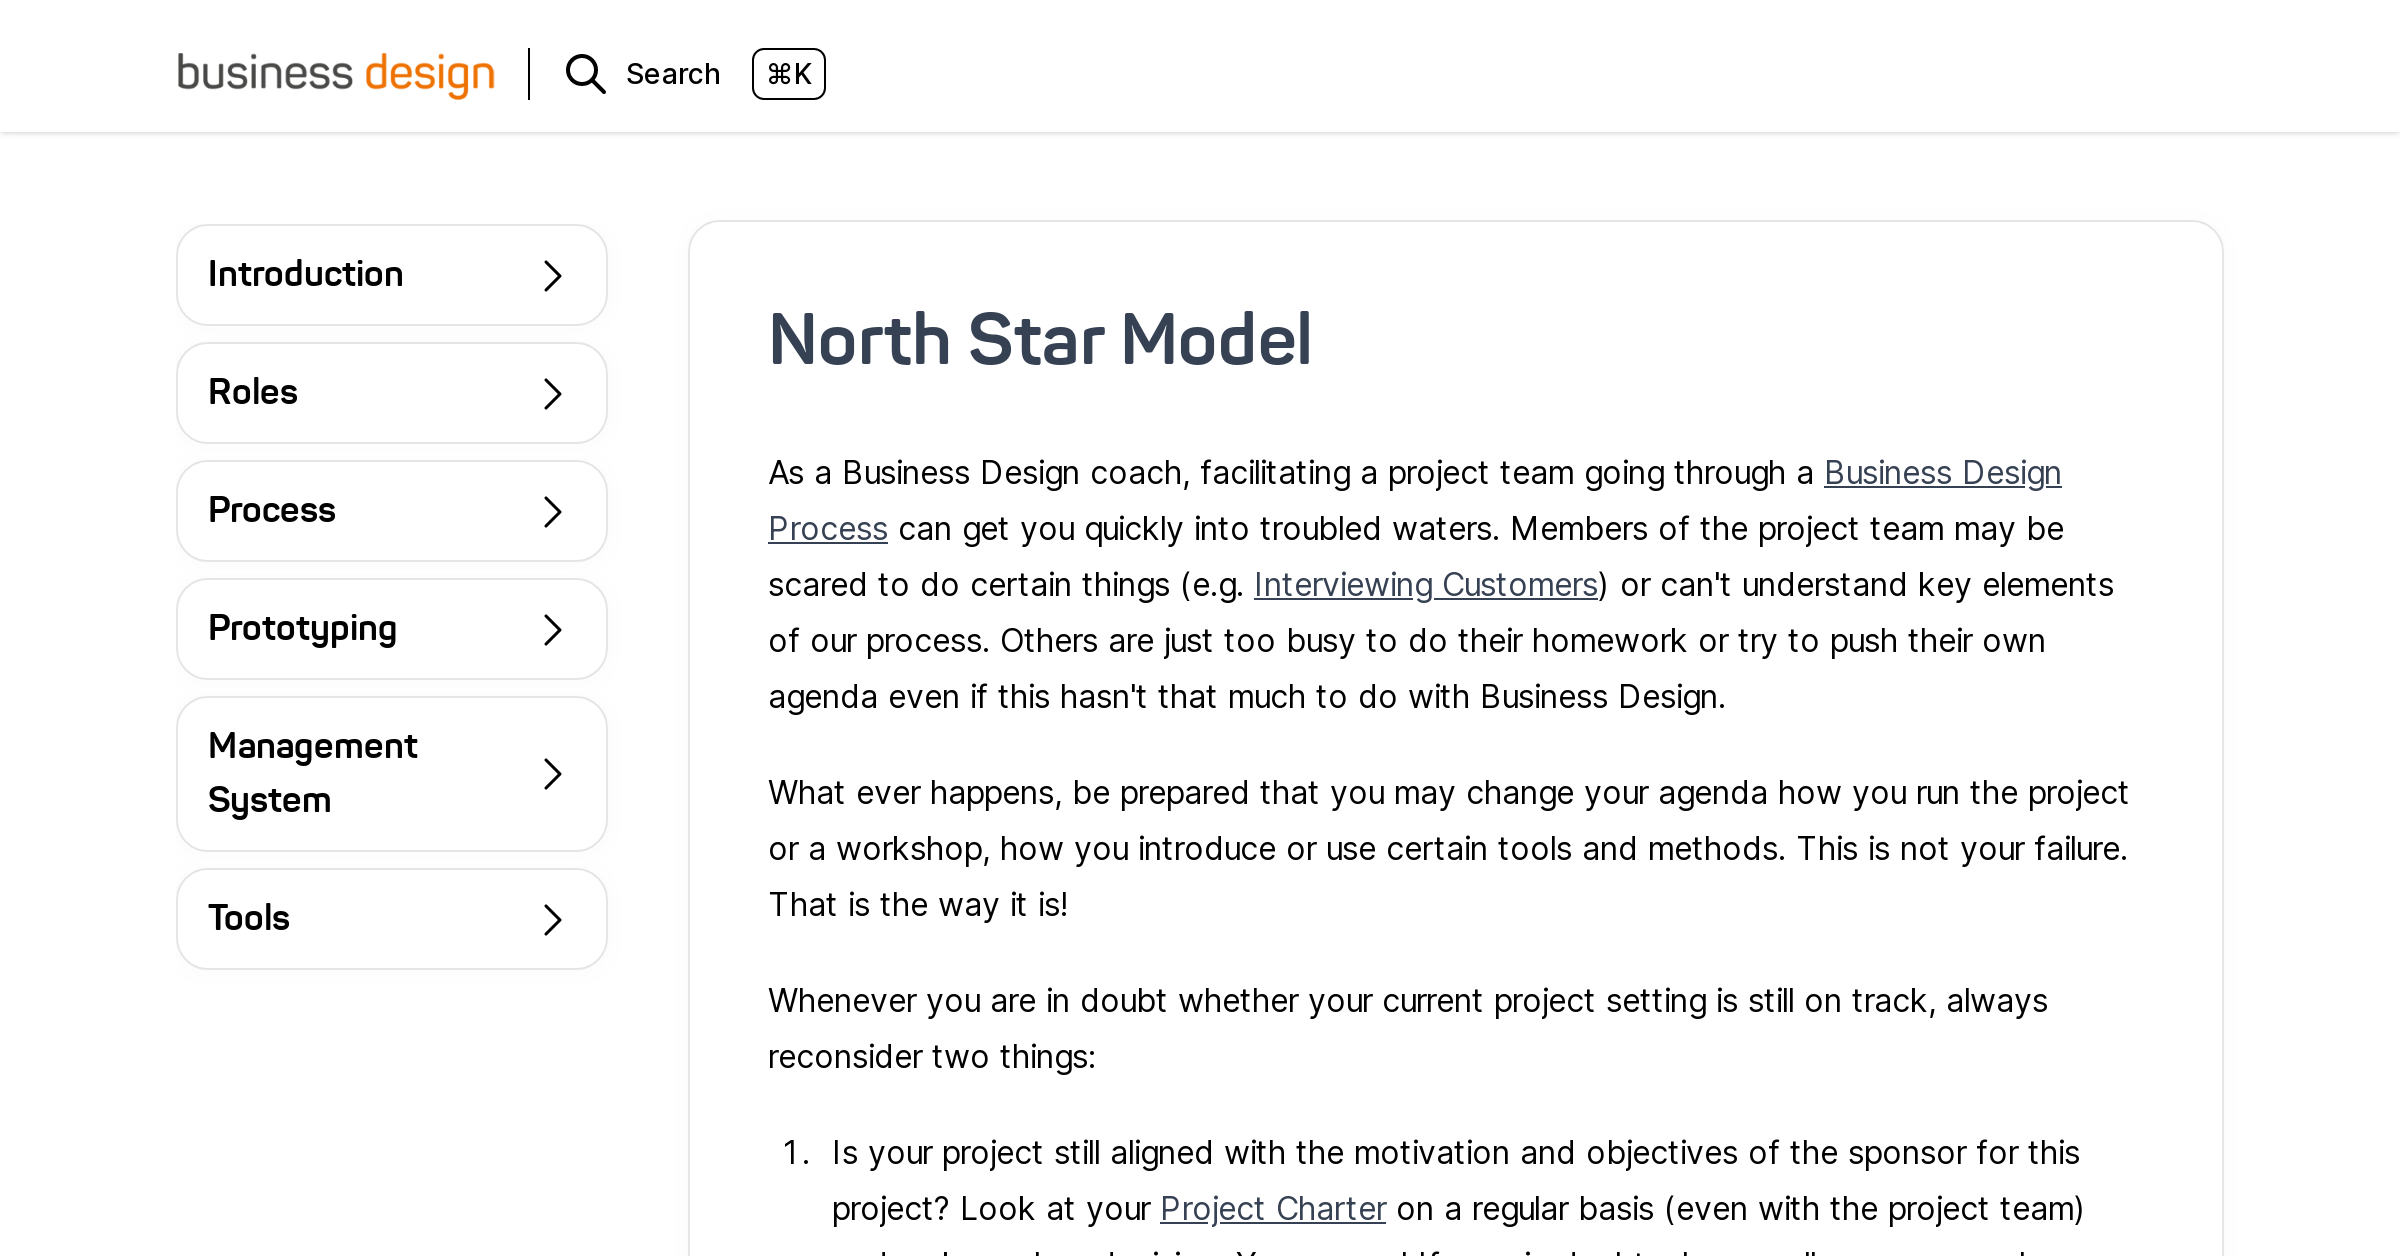Select the North Star Model heading
Image resolution: width=2400 pixels, height=1256 pixels.
[x=1040, y=340]
